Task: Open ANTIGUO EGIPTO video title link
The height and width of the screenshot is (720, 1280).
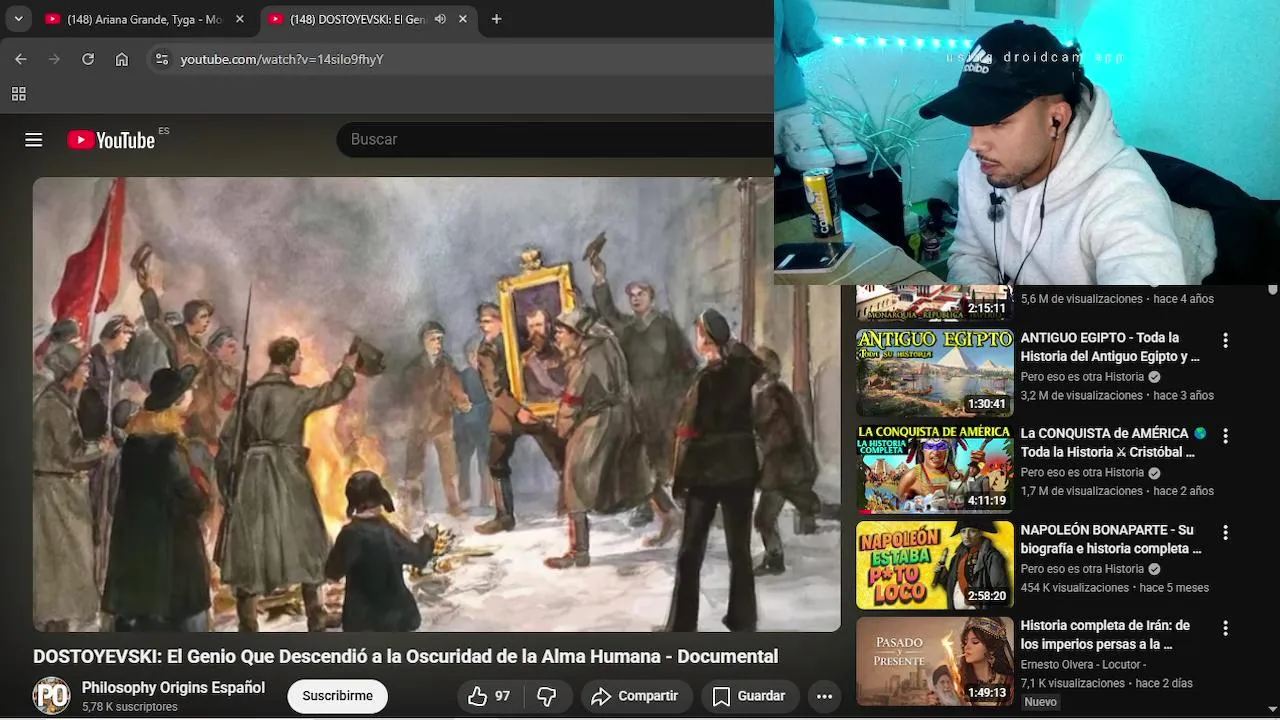Action: 1110,347
